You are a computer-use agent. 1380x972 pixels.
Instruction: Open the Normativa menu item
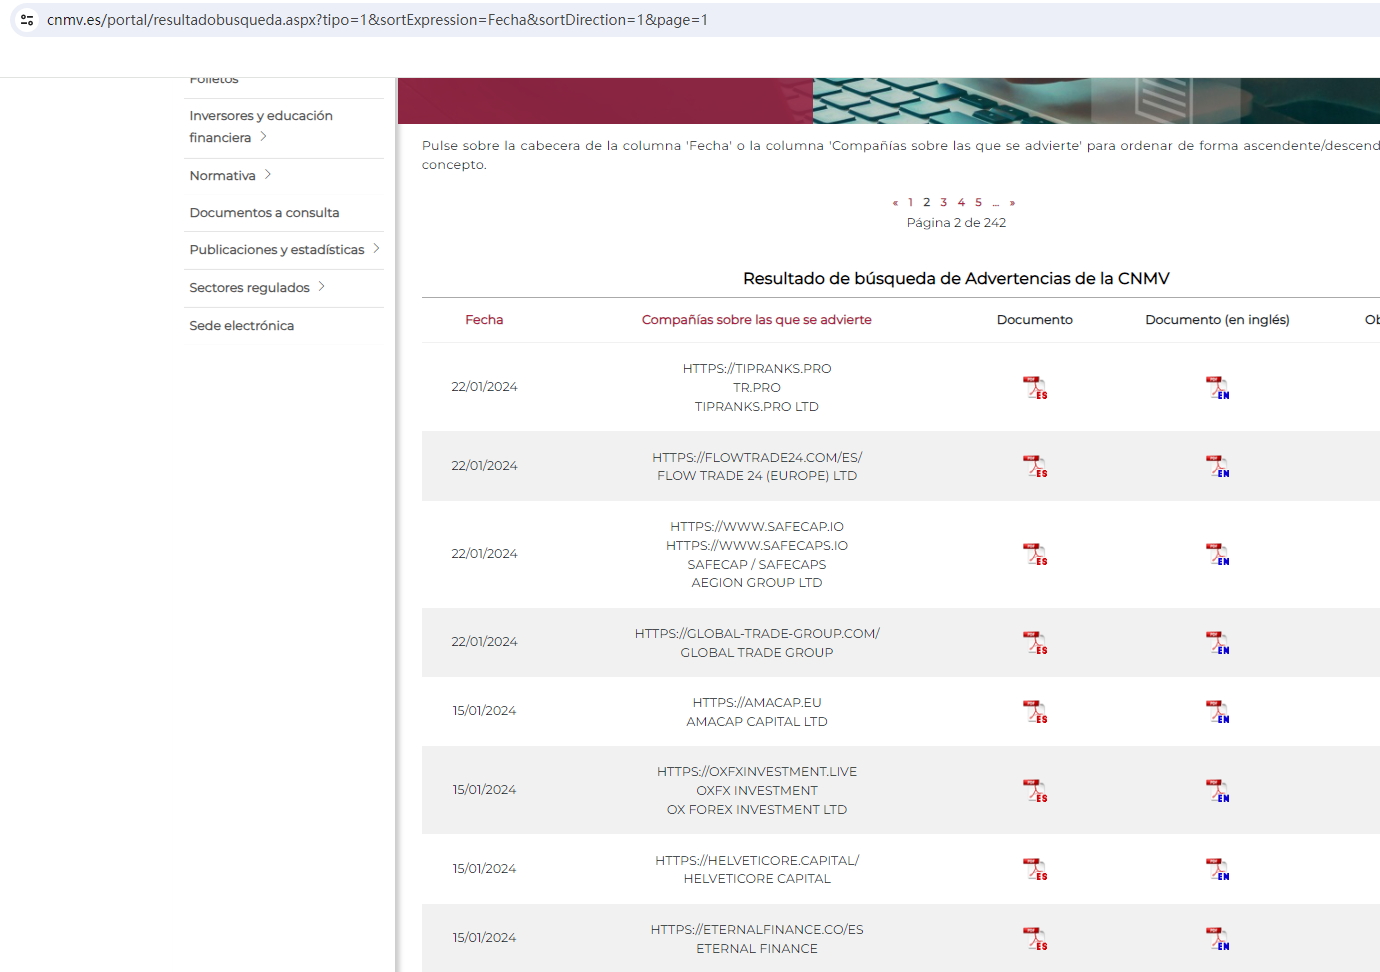222,176
